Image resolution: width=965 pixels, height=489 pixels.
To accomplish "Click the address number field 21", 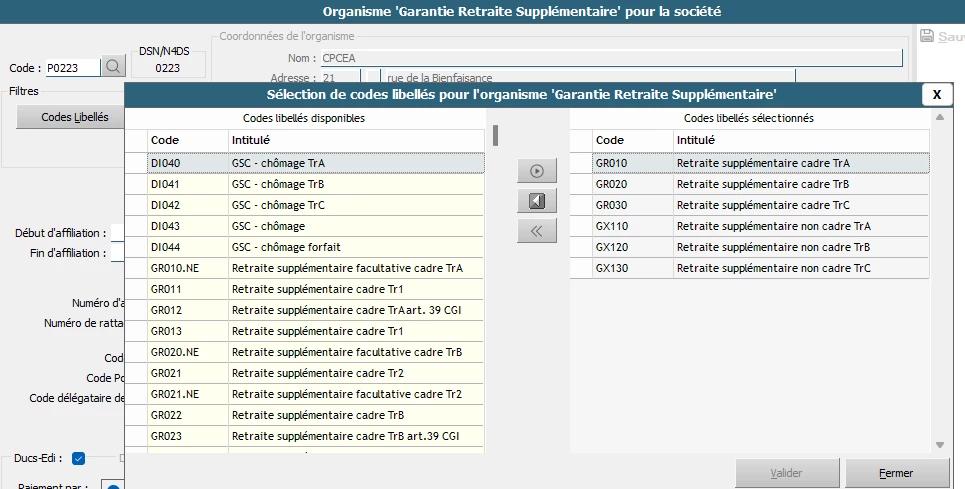I will [340, 78].
